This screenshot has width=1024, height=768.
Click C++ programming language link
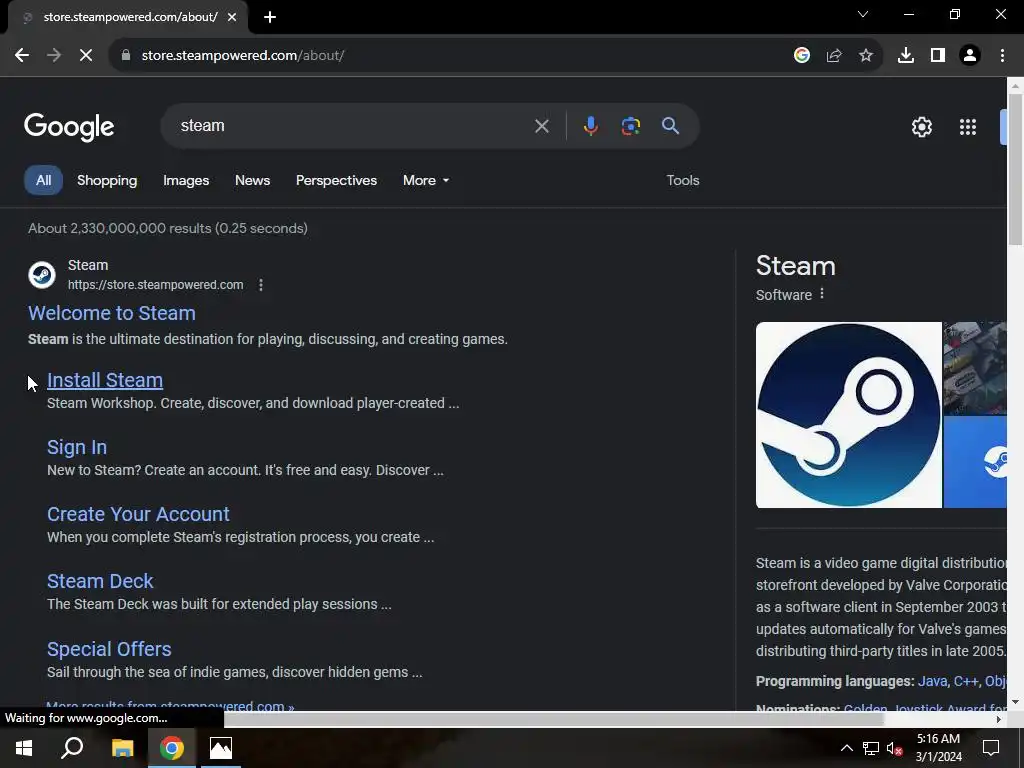click(965, 681)
